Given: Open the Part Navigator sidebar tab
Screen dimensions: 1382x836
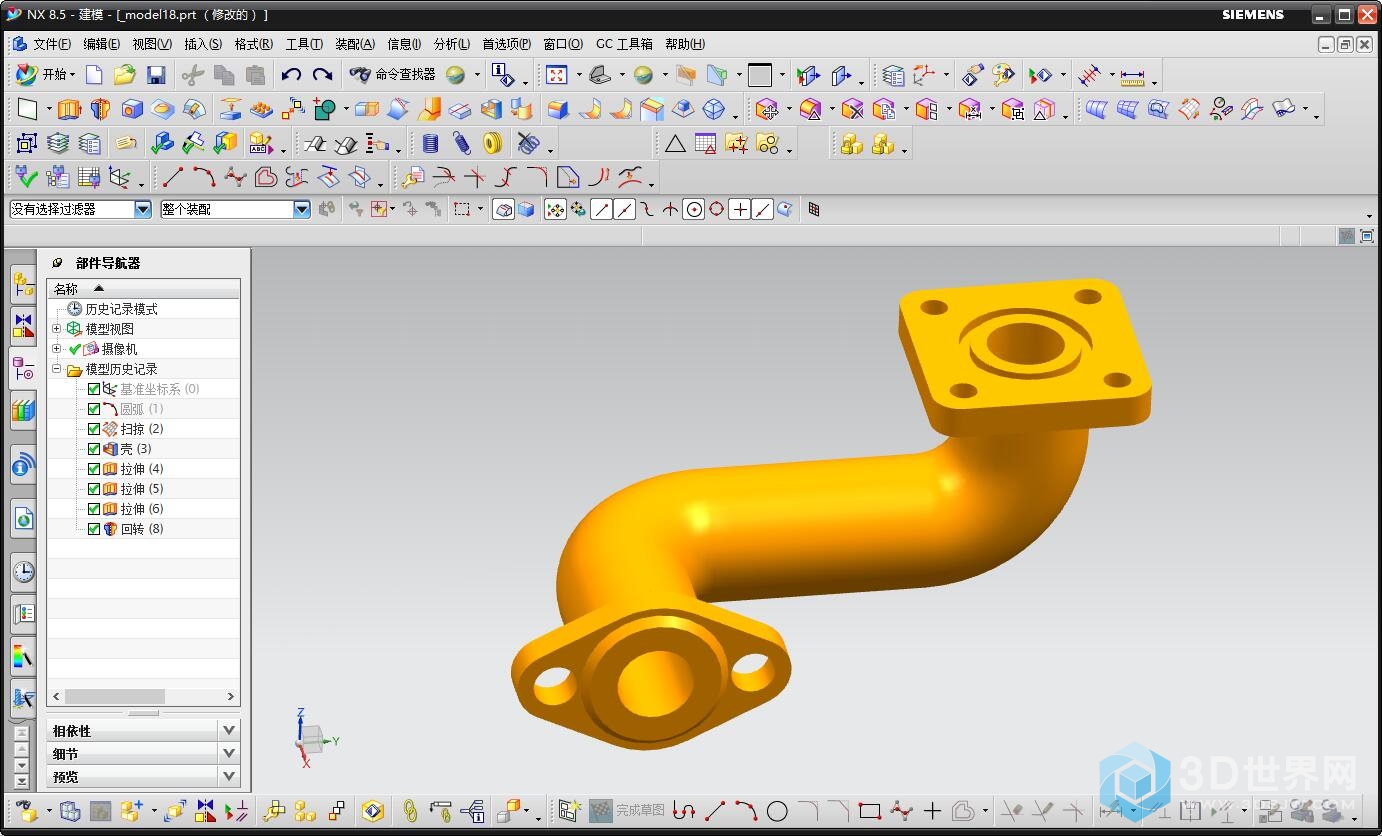Looking at the screenshot, I should pyautogui.click(x=23, y=368).
